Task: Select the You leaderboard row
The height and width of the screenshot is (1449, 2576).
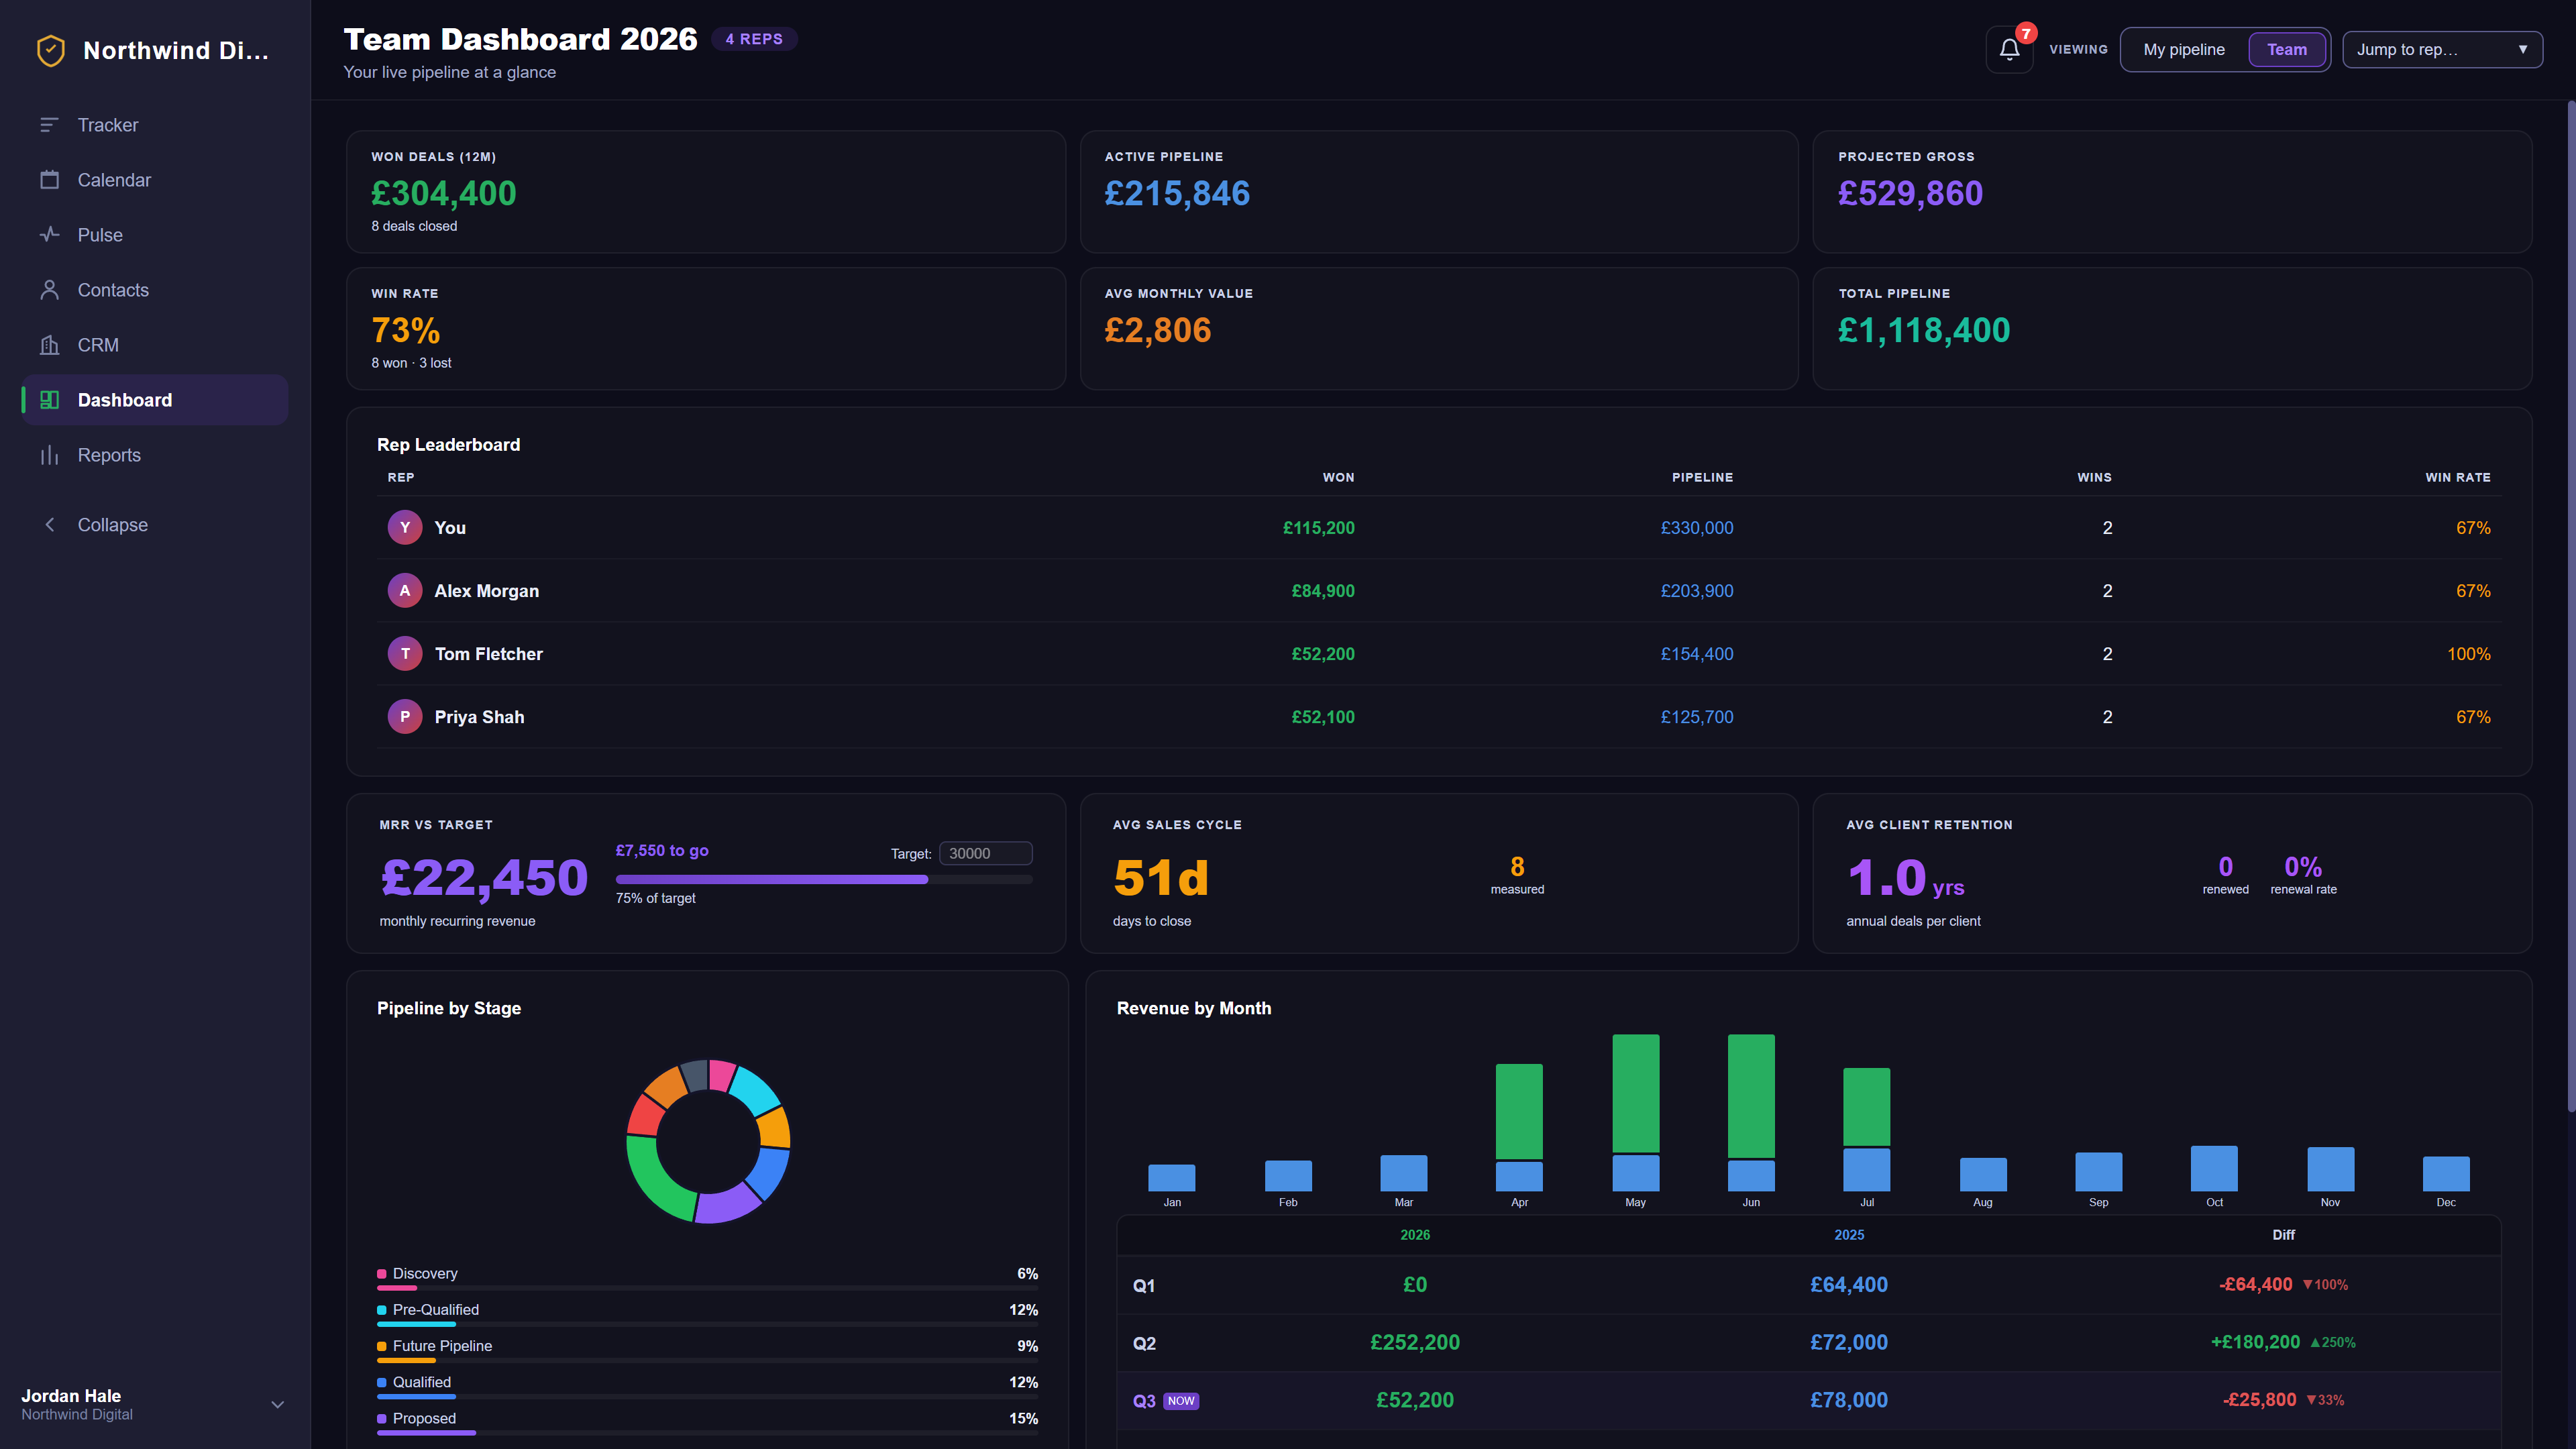Action: pyautogui.click(x=1439, y=527)
